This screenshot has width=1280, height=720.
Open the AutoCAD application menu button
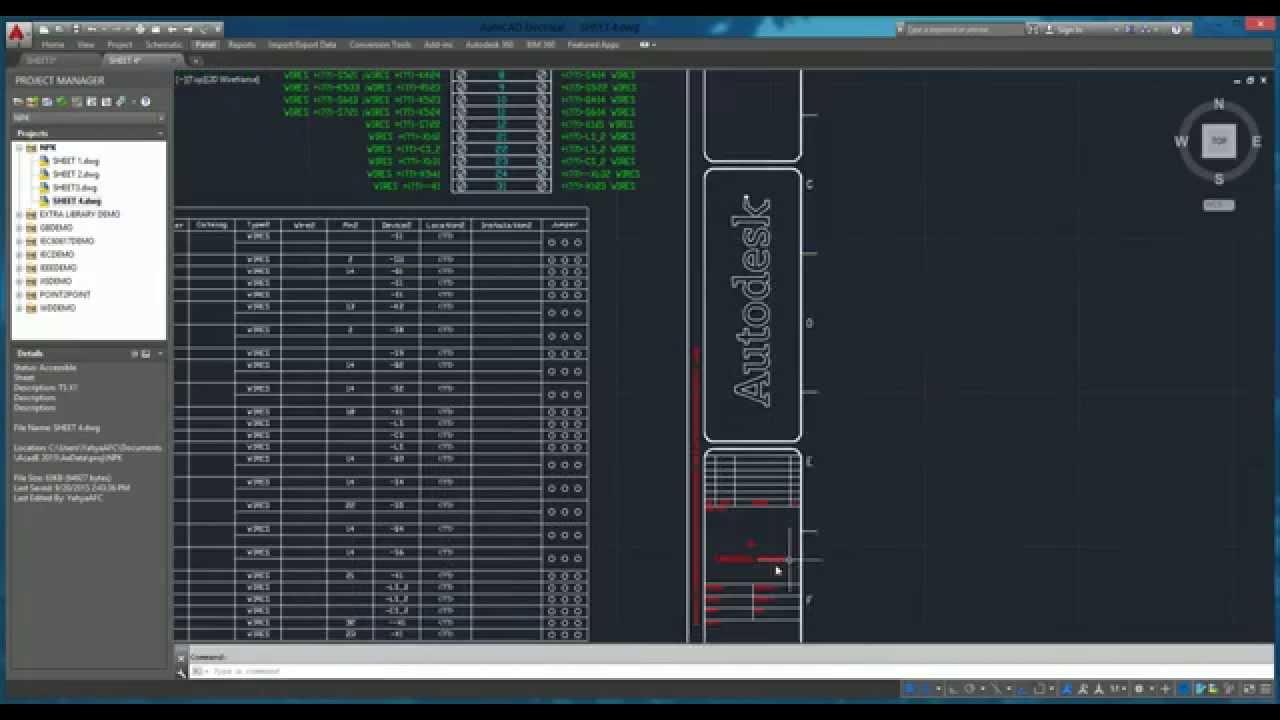pyautogui.click(x=17, y=34)
